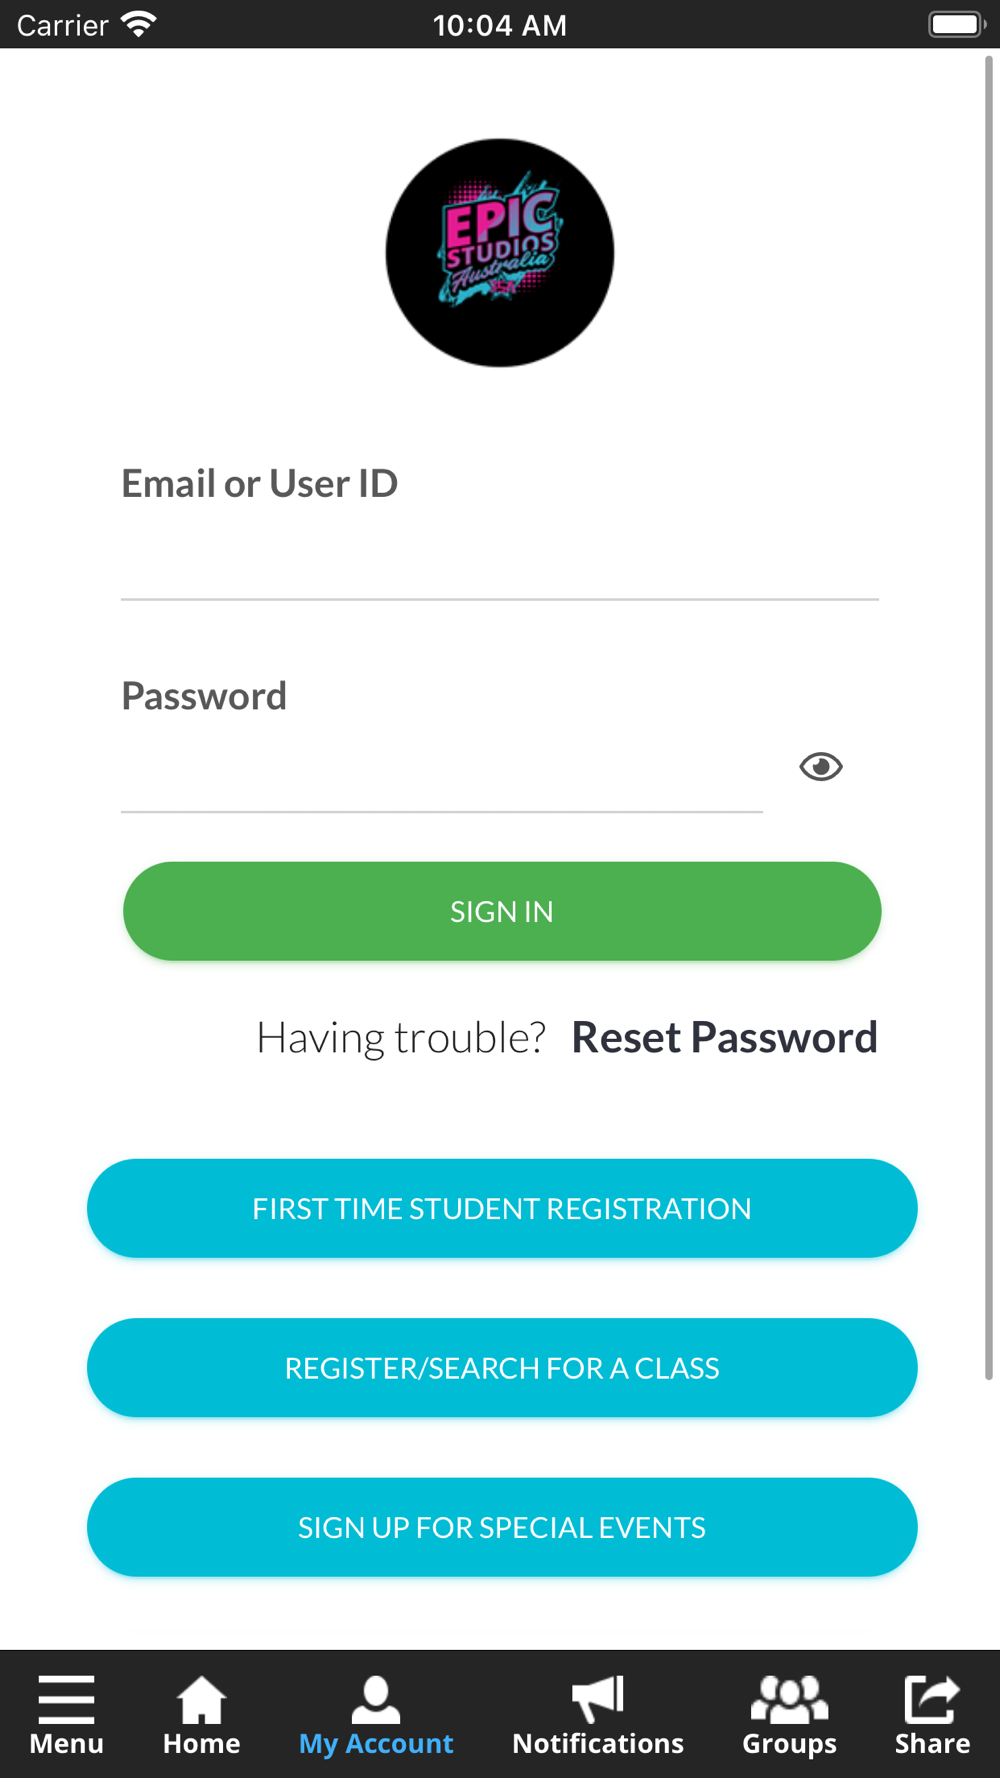Screen dimensions: 1000x1778
Task: Click into the Password input field
Action: point(441,777)
